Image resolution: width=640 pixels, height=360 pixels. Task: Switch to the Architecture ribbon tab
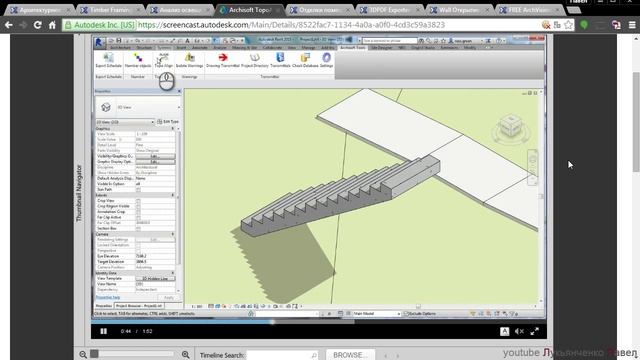pos(120,48)
